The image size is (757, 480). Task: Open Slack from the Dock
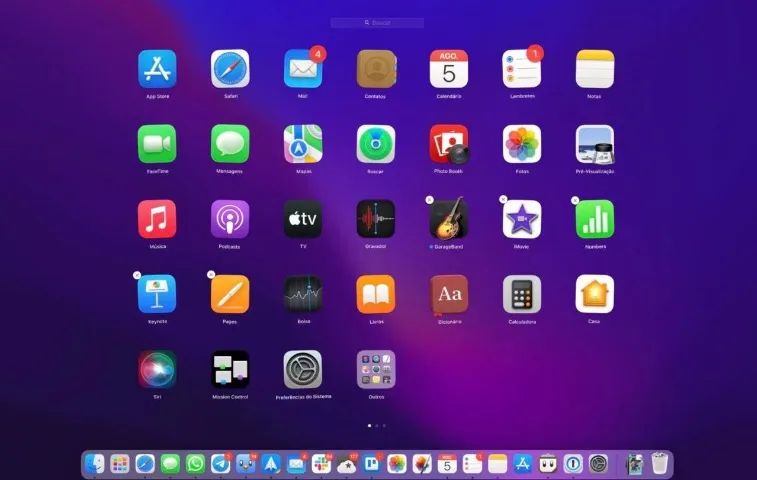point(322,464)
